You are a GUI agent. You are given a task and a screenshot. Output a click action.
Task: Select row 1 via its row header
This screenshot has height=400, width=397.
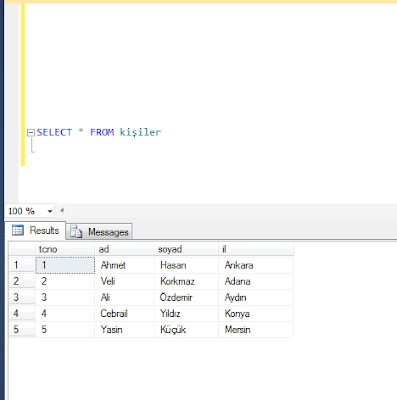[x=22, y=265]
